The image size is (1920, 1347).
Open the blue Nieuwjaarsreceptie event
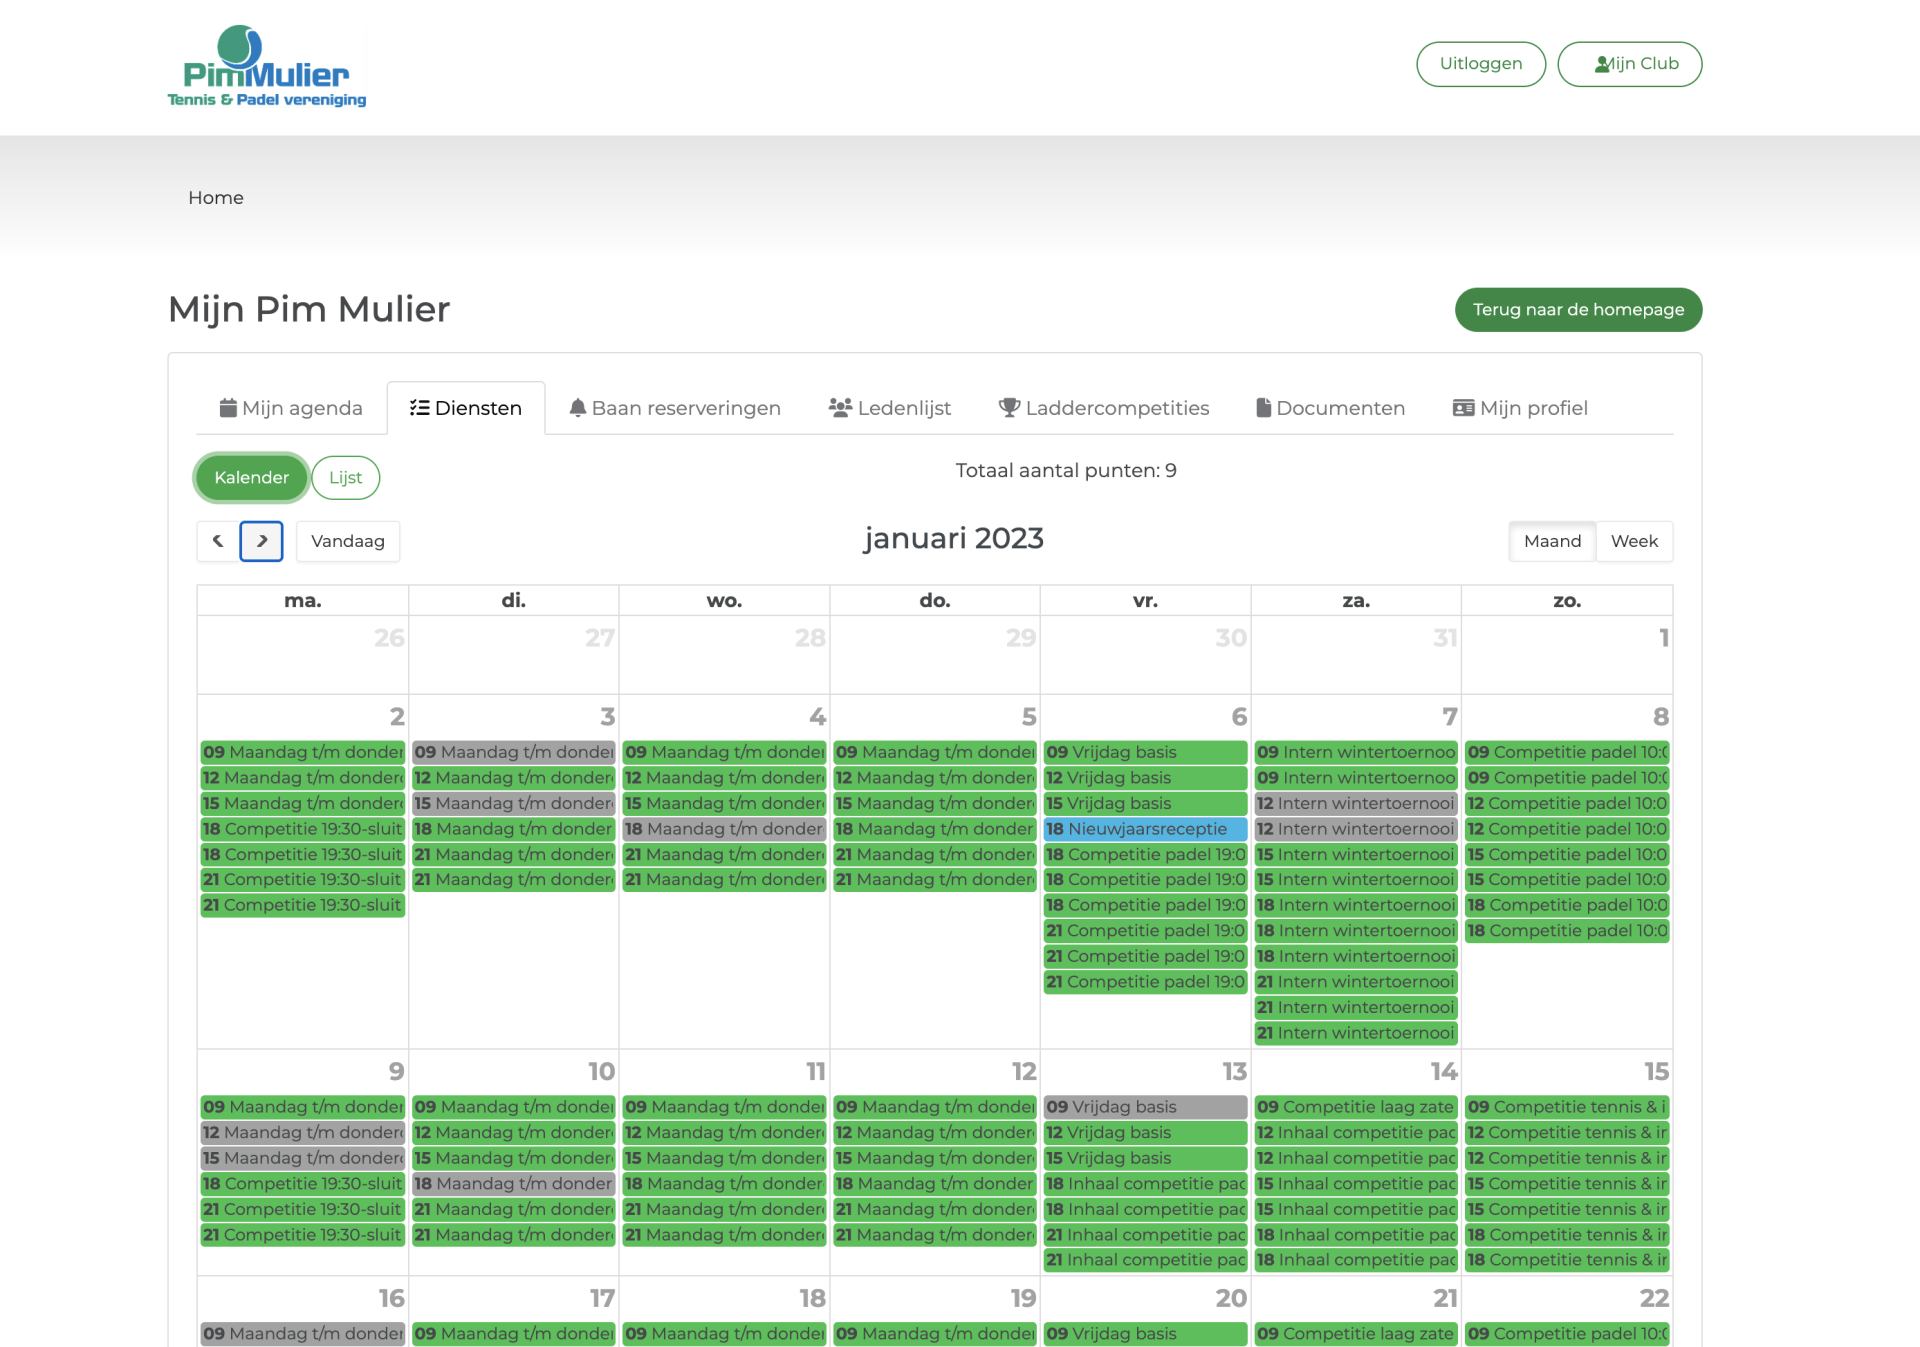pyautogui.click(x=1145, y=829)
